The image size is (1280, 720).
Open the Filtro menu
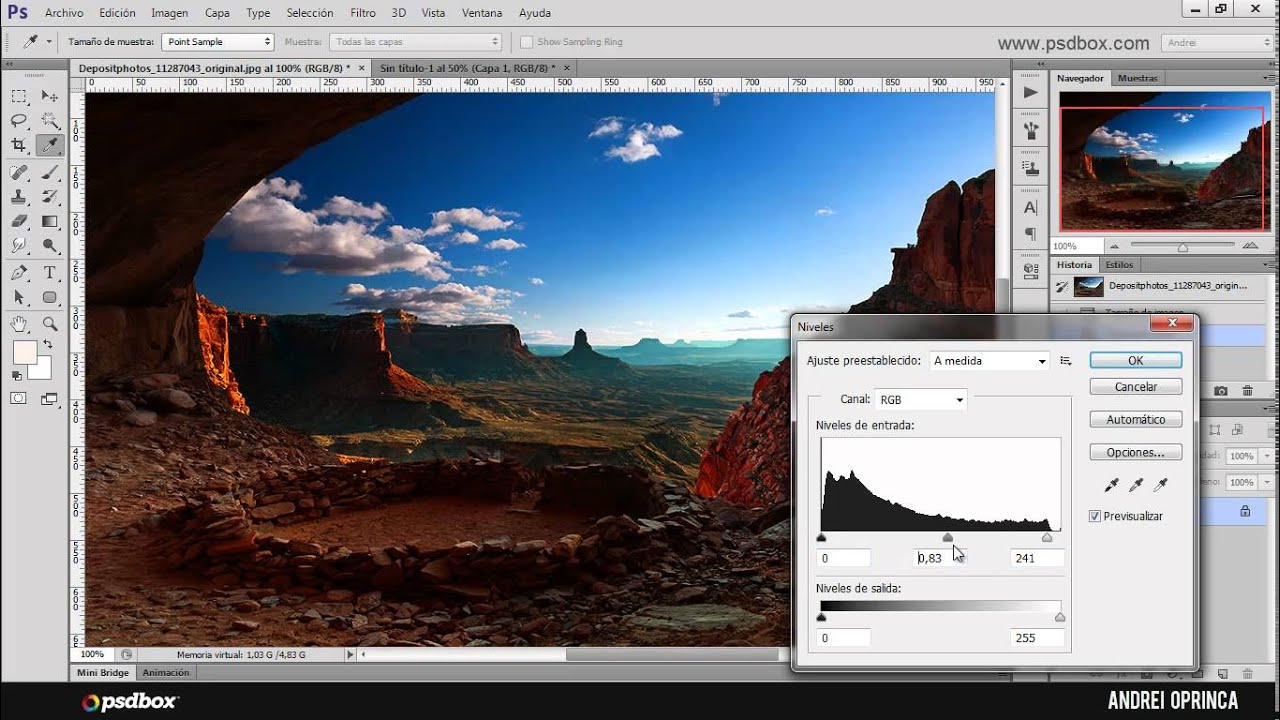363,13
